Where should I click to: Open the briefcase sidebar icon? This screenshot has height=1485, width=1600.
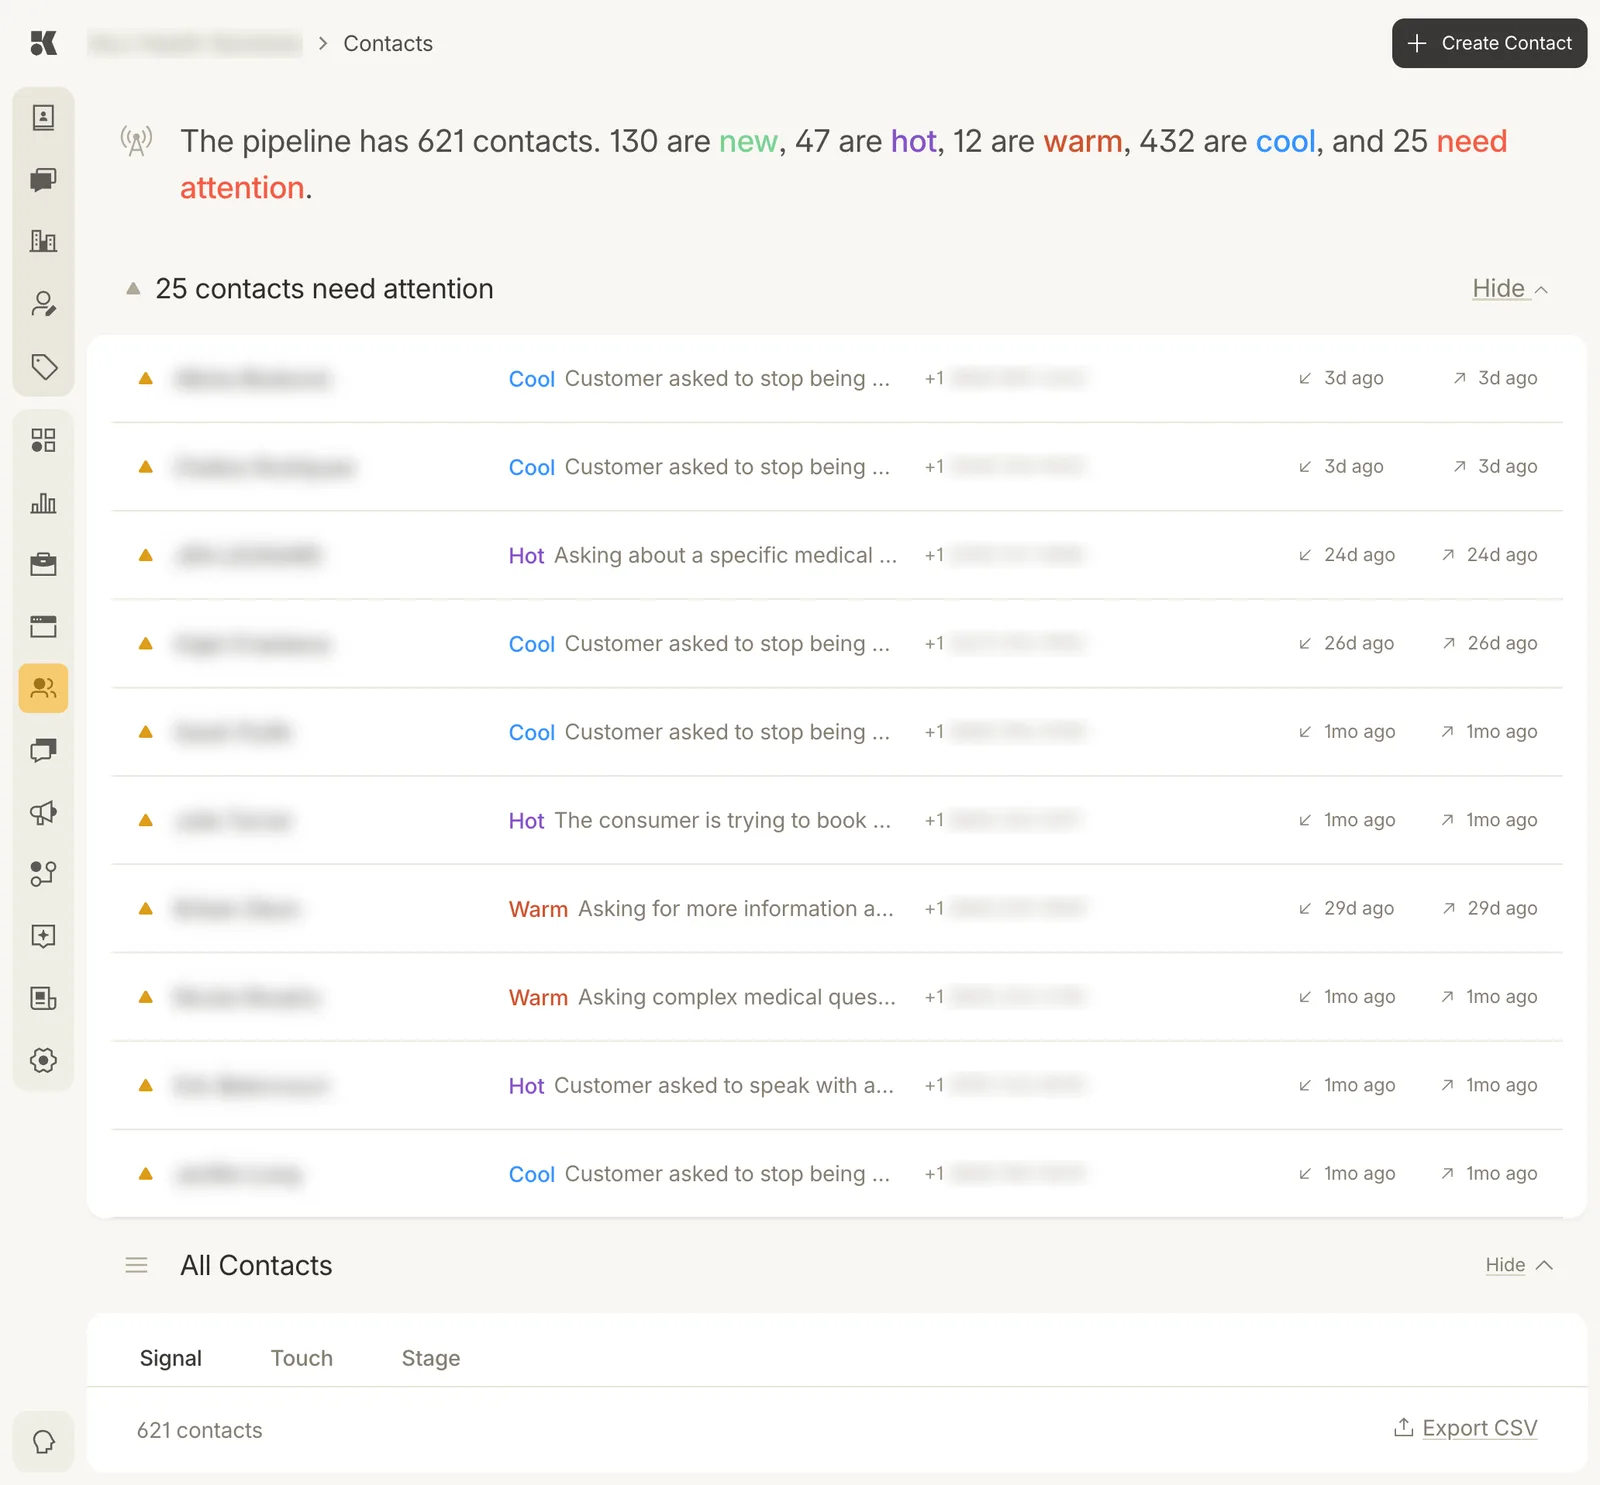pos(43,565)
